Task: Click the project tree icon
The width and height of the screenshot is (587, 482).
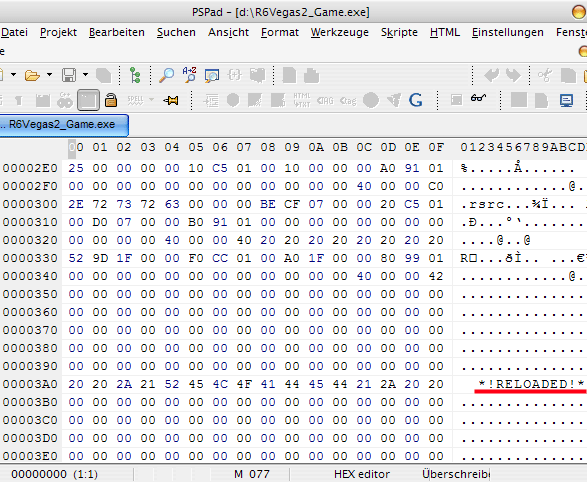Action: click(135, 75)
